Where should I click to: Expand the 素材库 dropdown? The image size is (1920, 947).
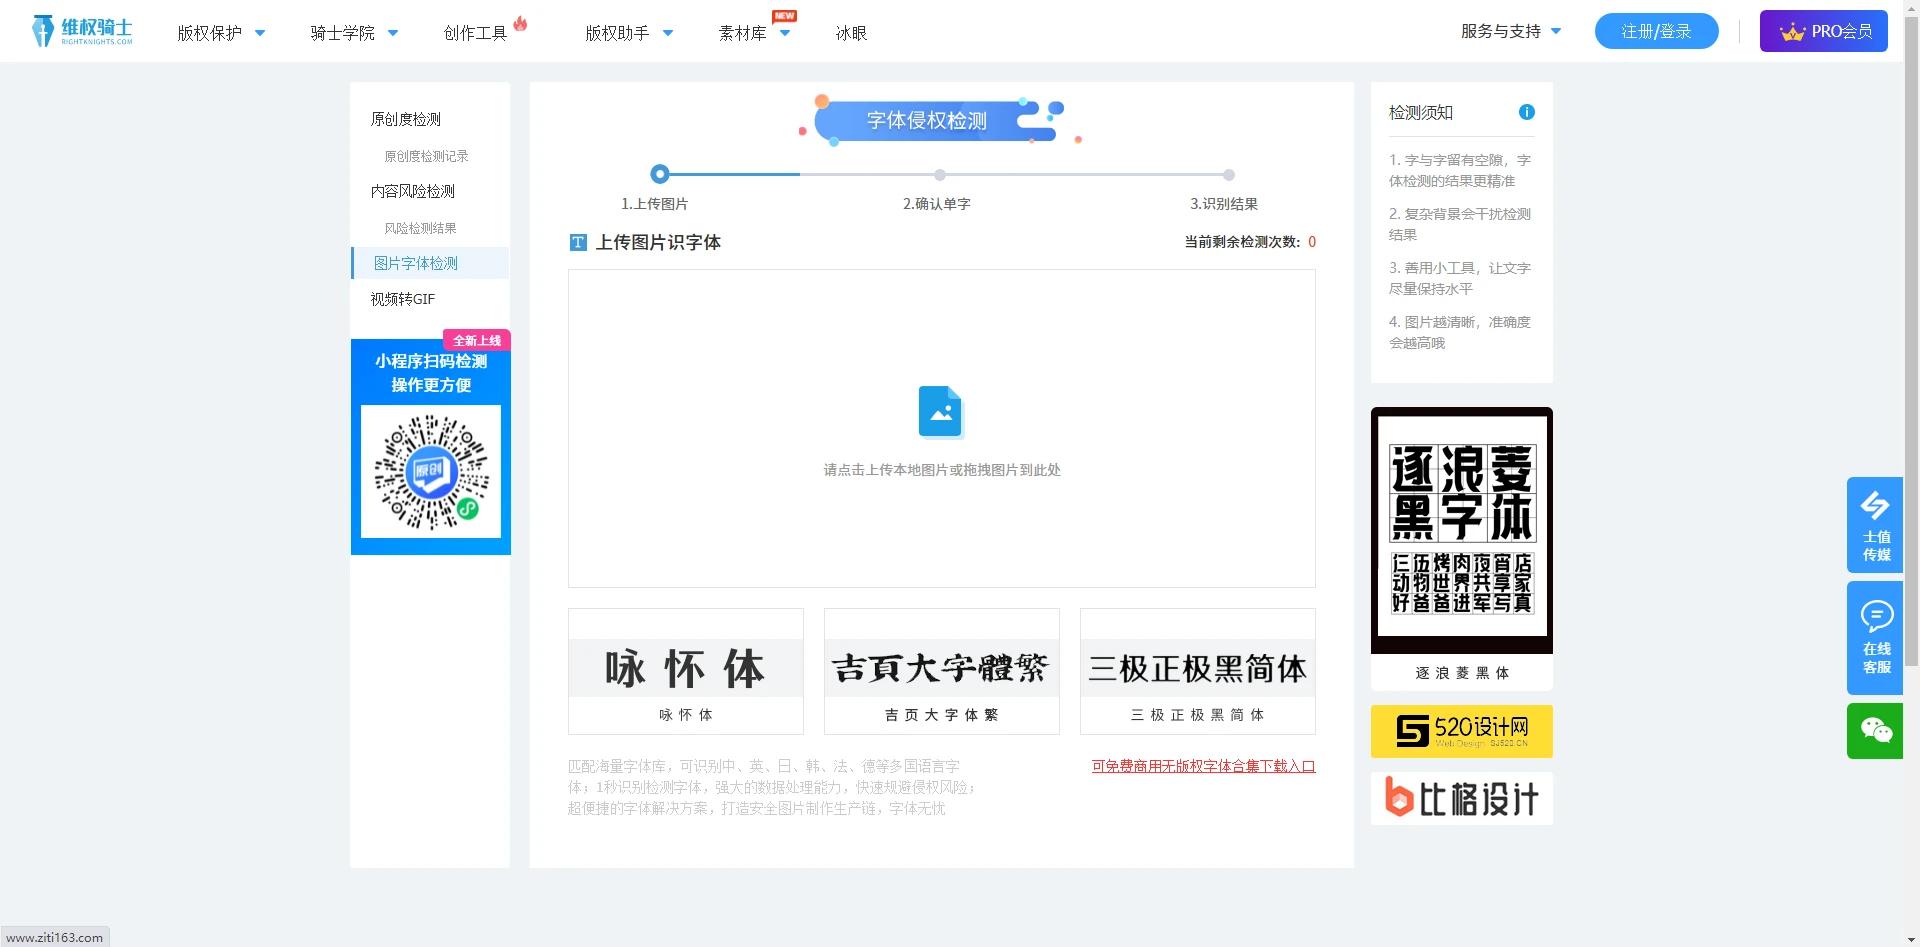(752, 32)
